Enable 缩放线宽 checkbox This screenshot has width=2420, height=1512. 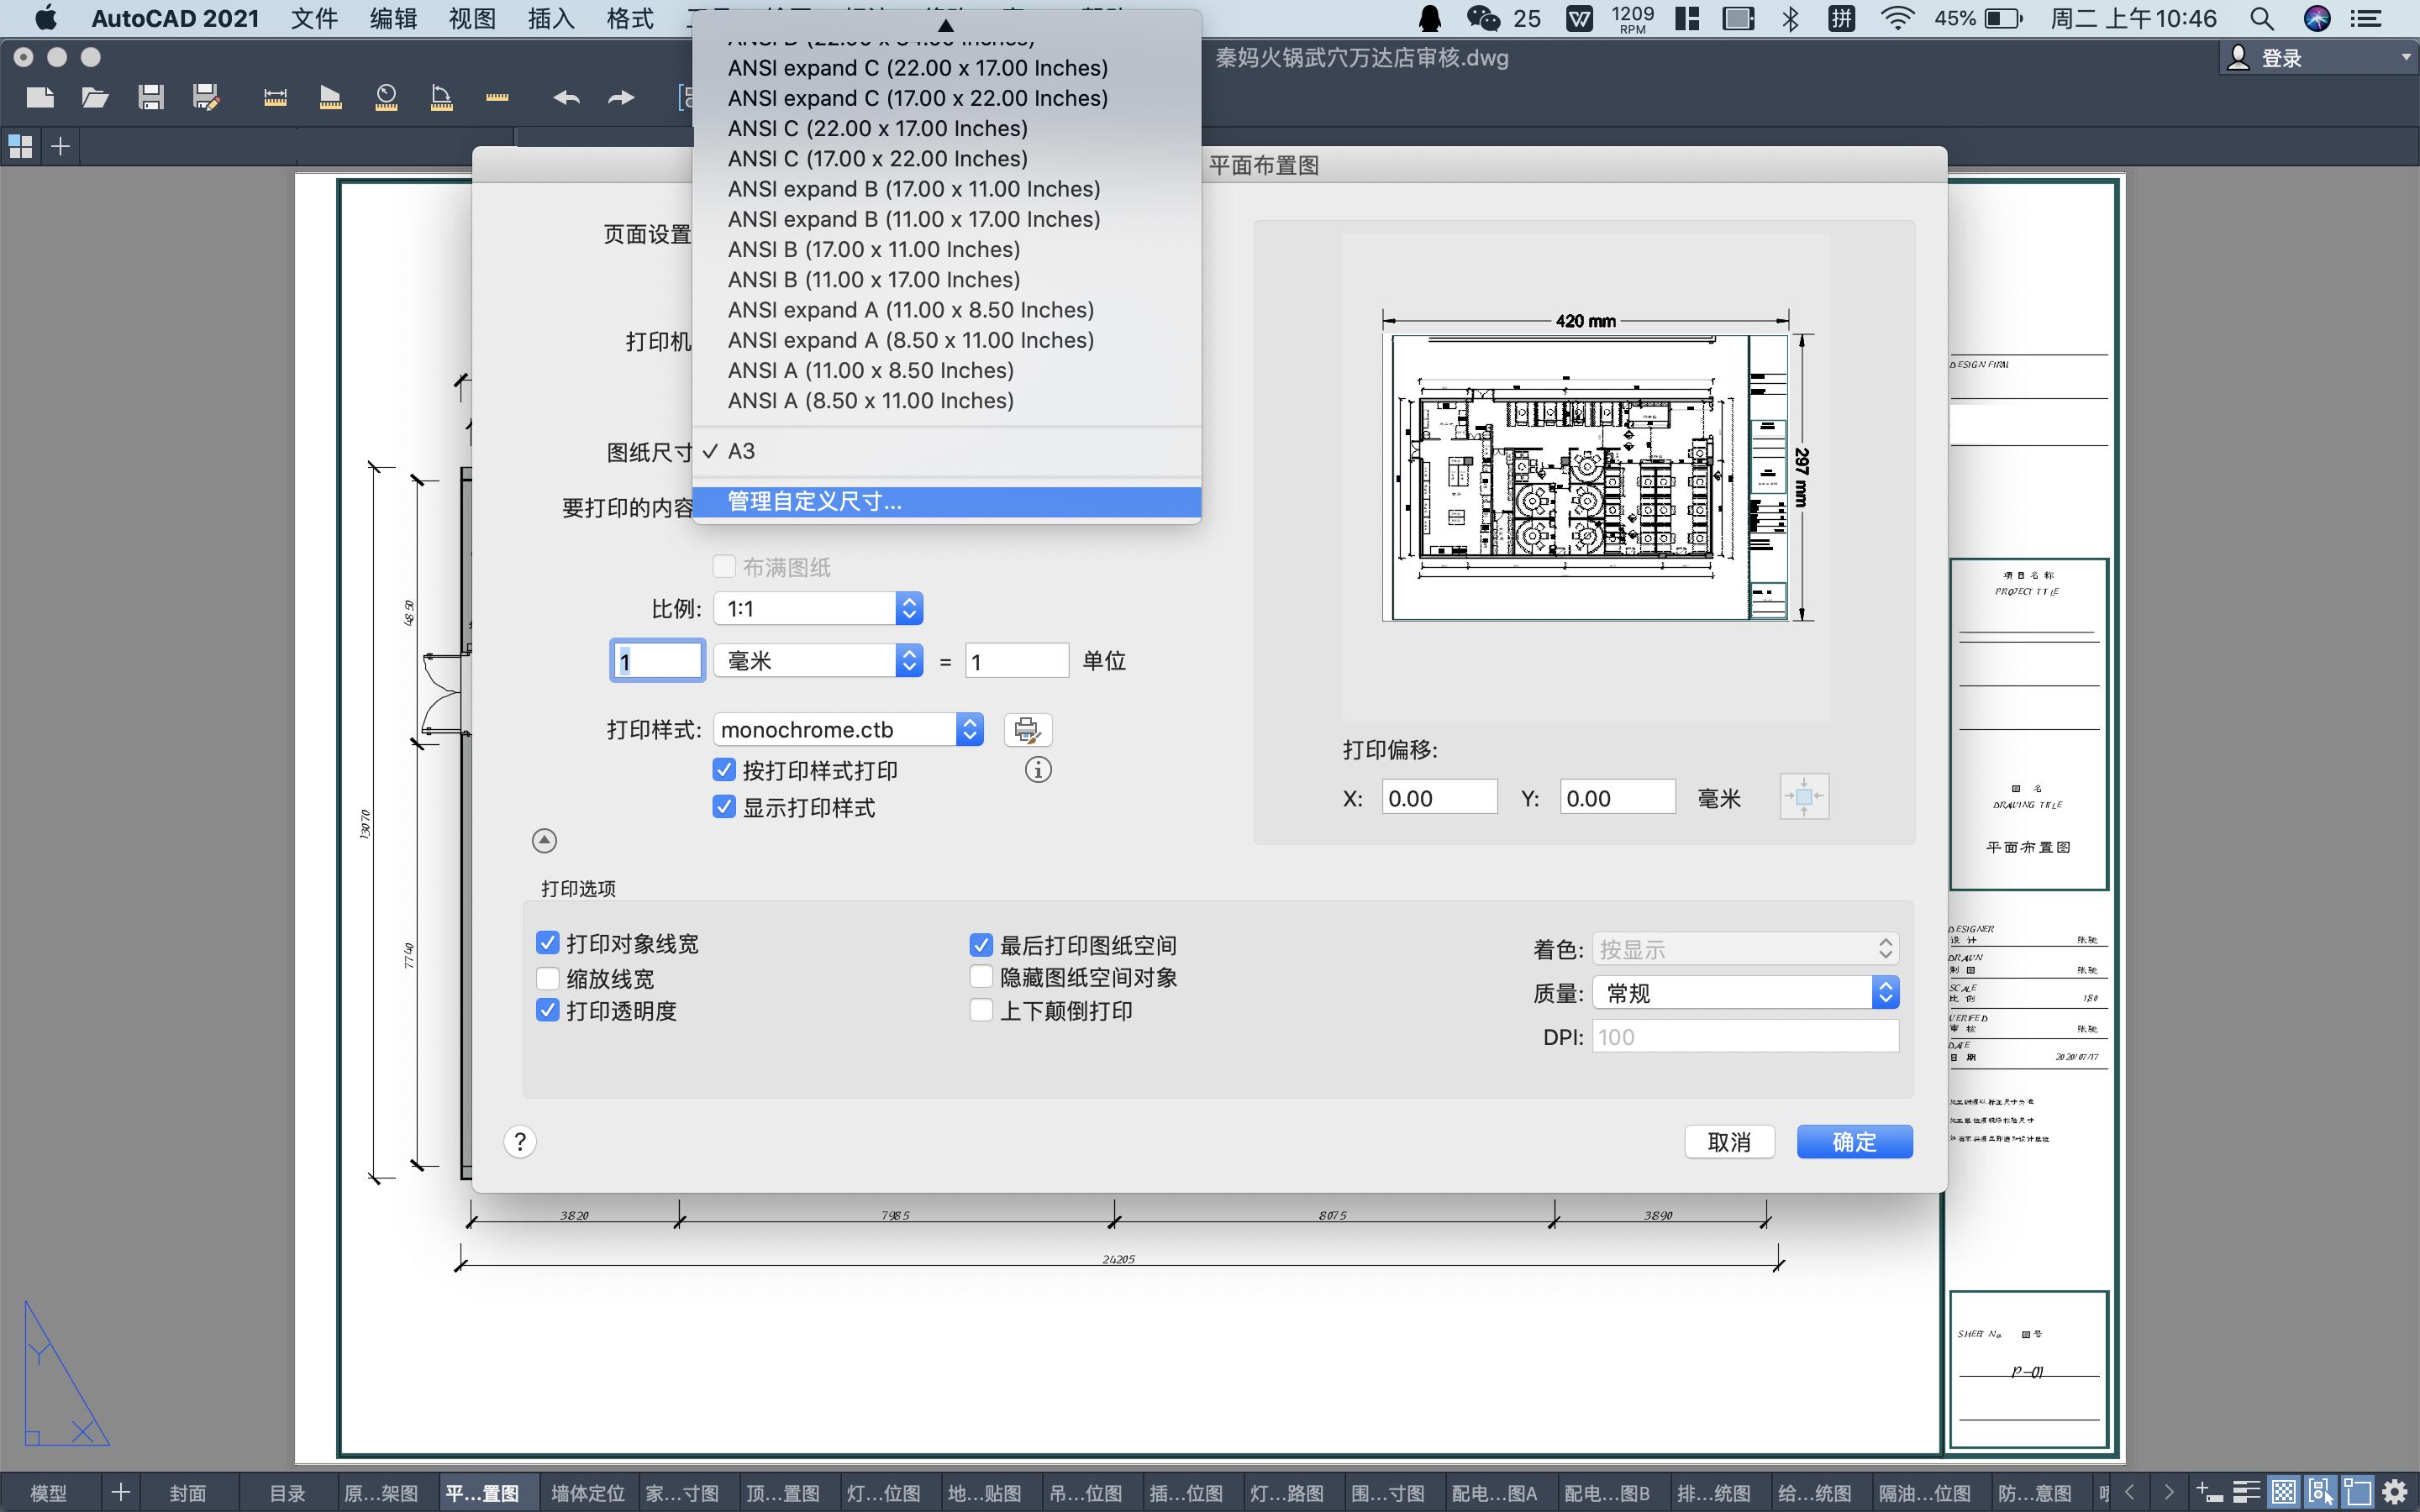click(x=547, y=977)
